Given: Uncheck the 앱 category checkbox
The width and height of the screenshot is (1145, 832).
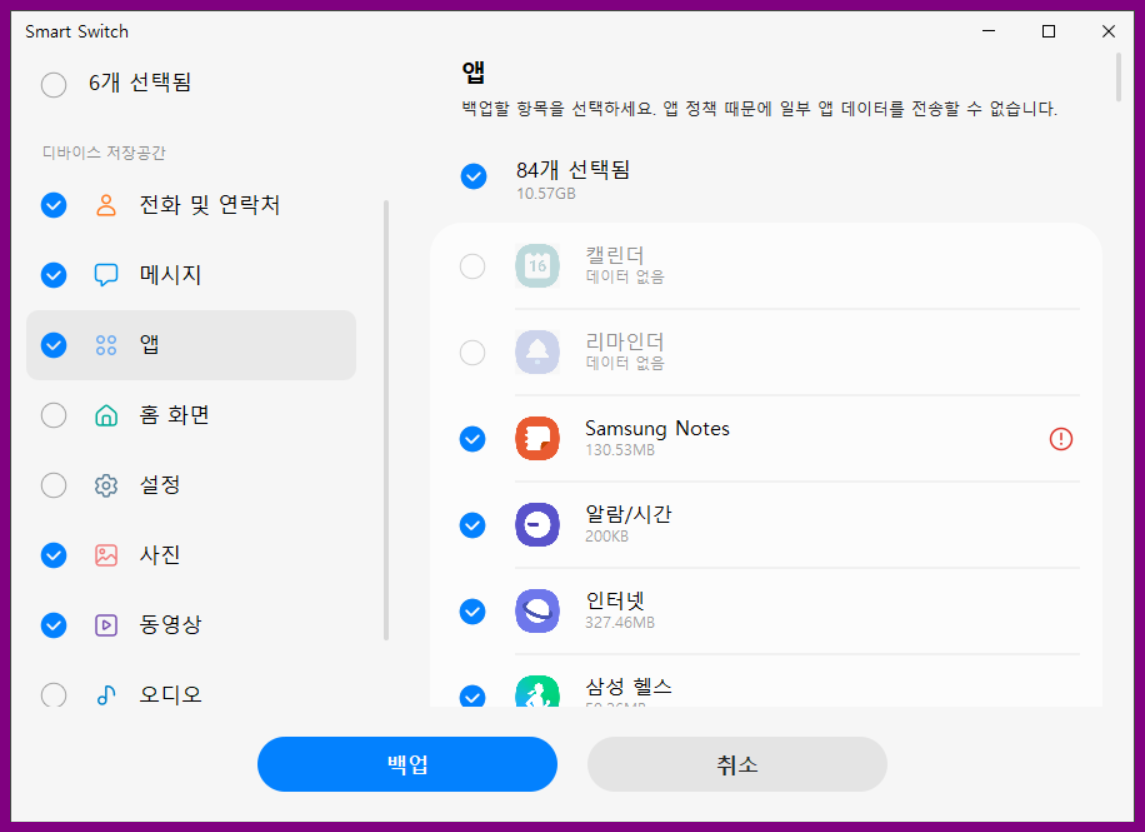Looking at the screenshot, I should point(54,345).
